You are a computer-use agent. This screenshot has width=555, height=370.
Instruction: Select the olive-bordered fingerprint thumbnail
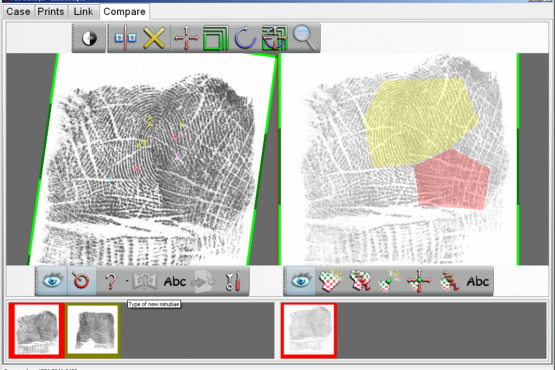tap(93, 330)
